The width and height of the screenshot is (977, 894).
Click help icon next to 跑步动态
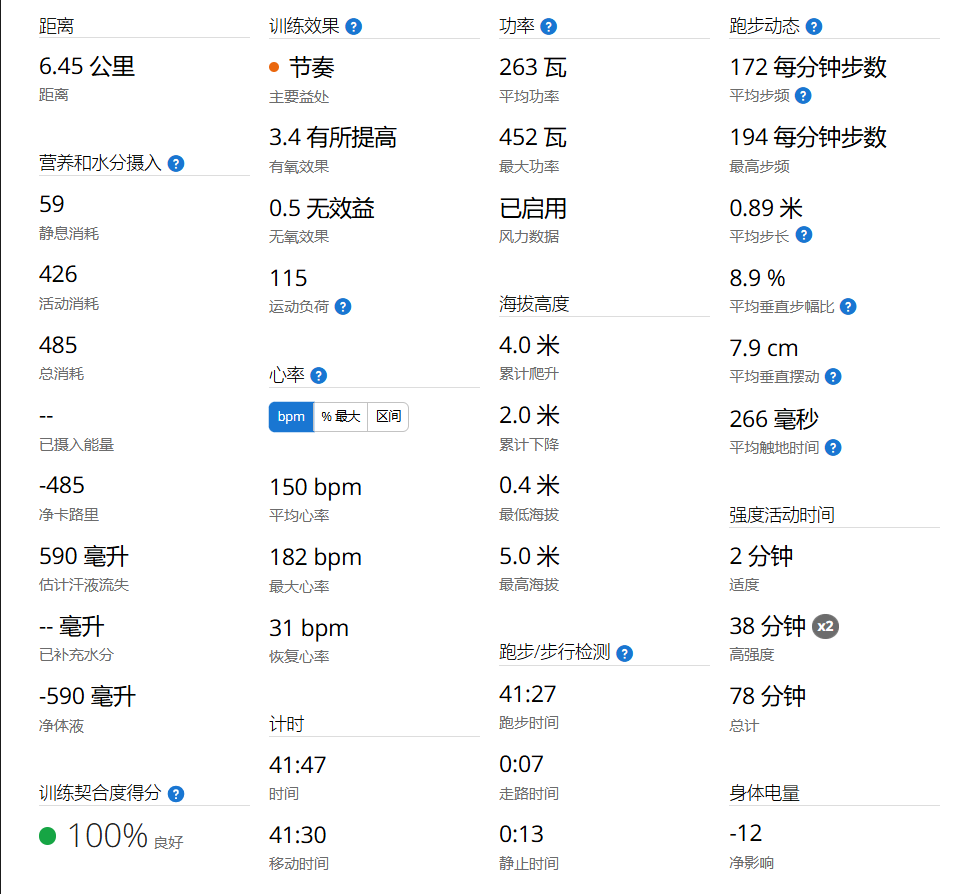click(814, 27)
